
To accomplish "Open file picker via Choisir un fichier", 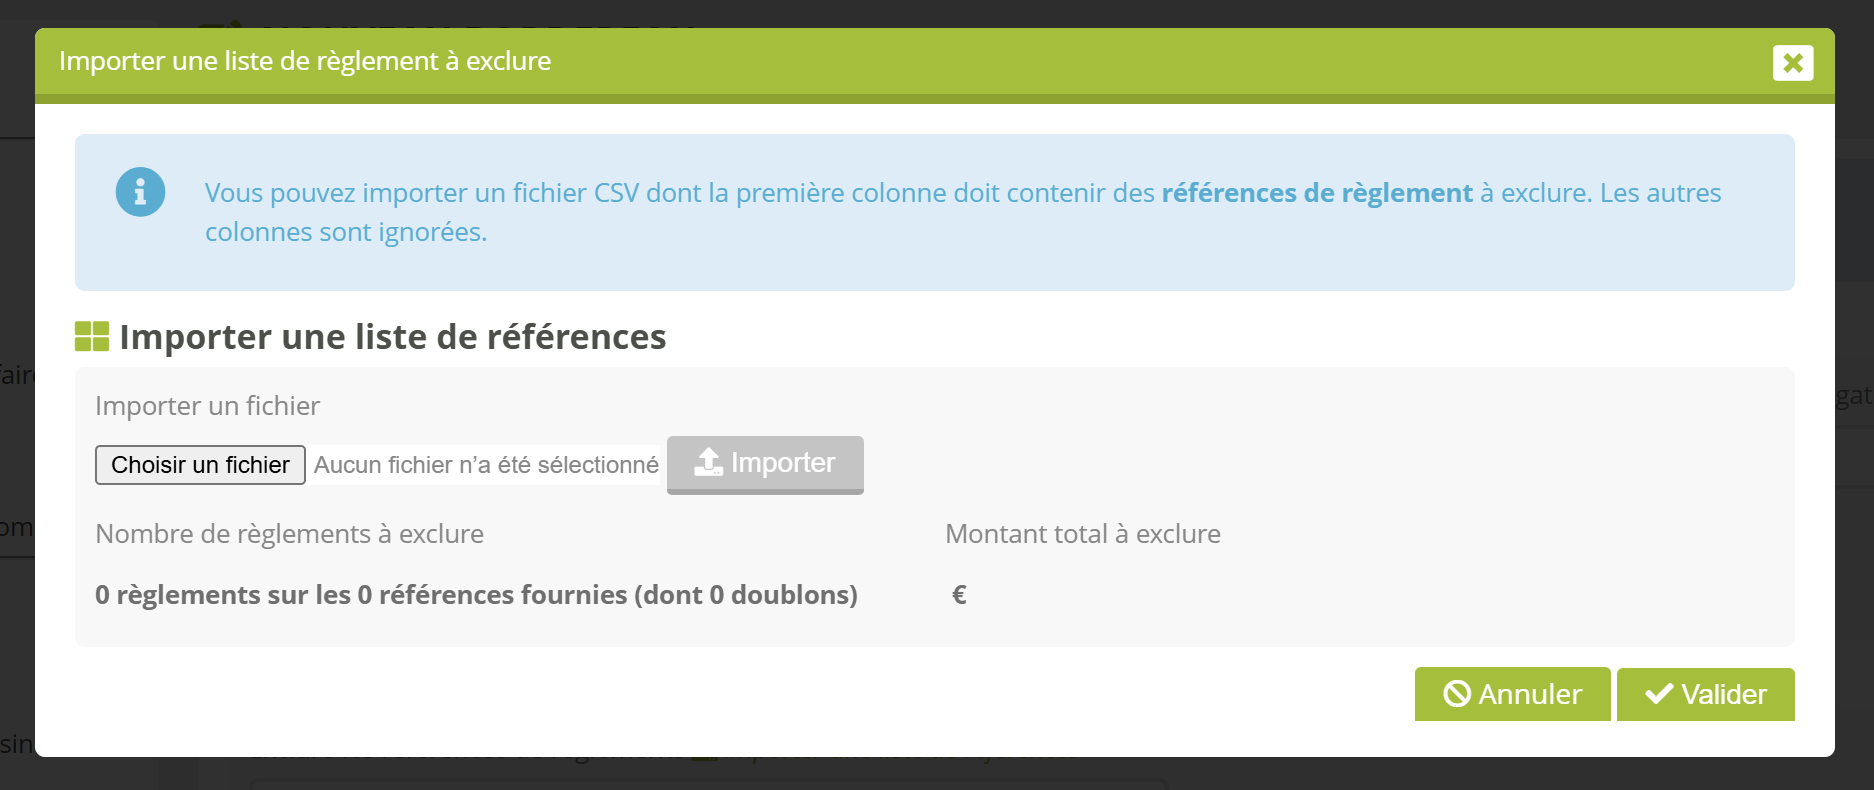I will click(200, 465).
